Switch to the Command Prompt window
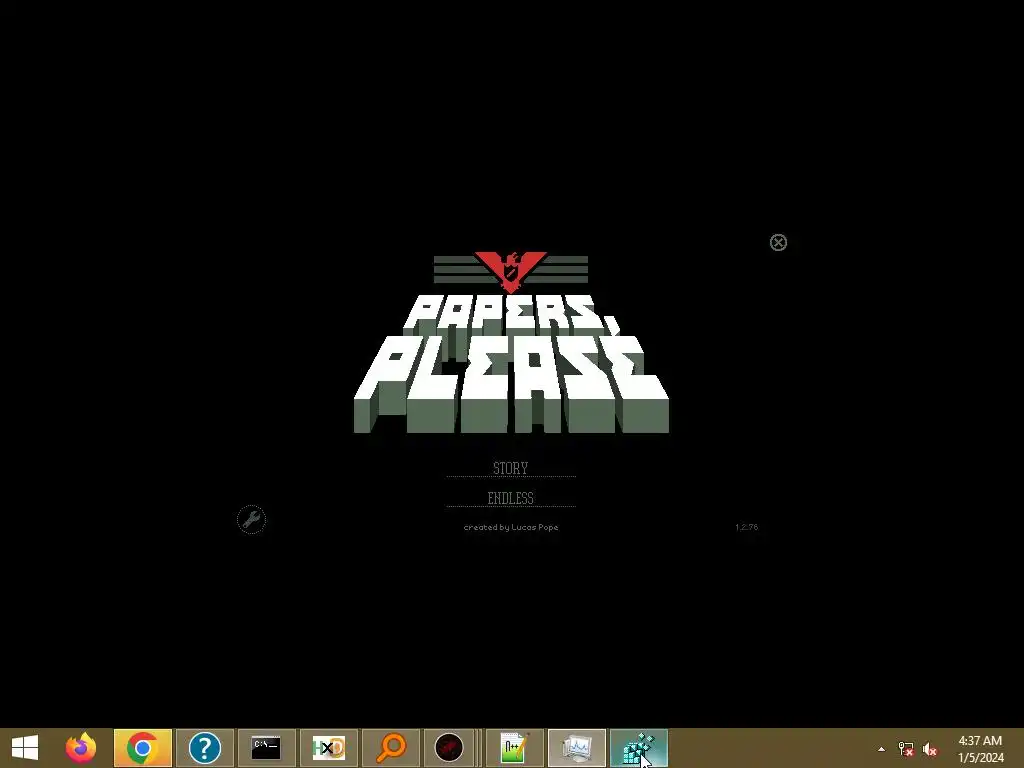 click(266, 748)
